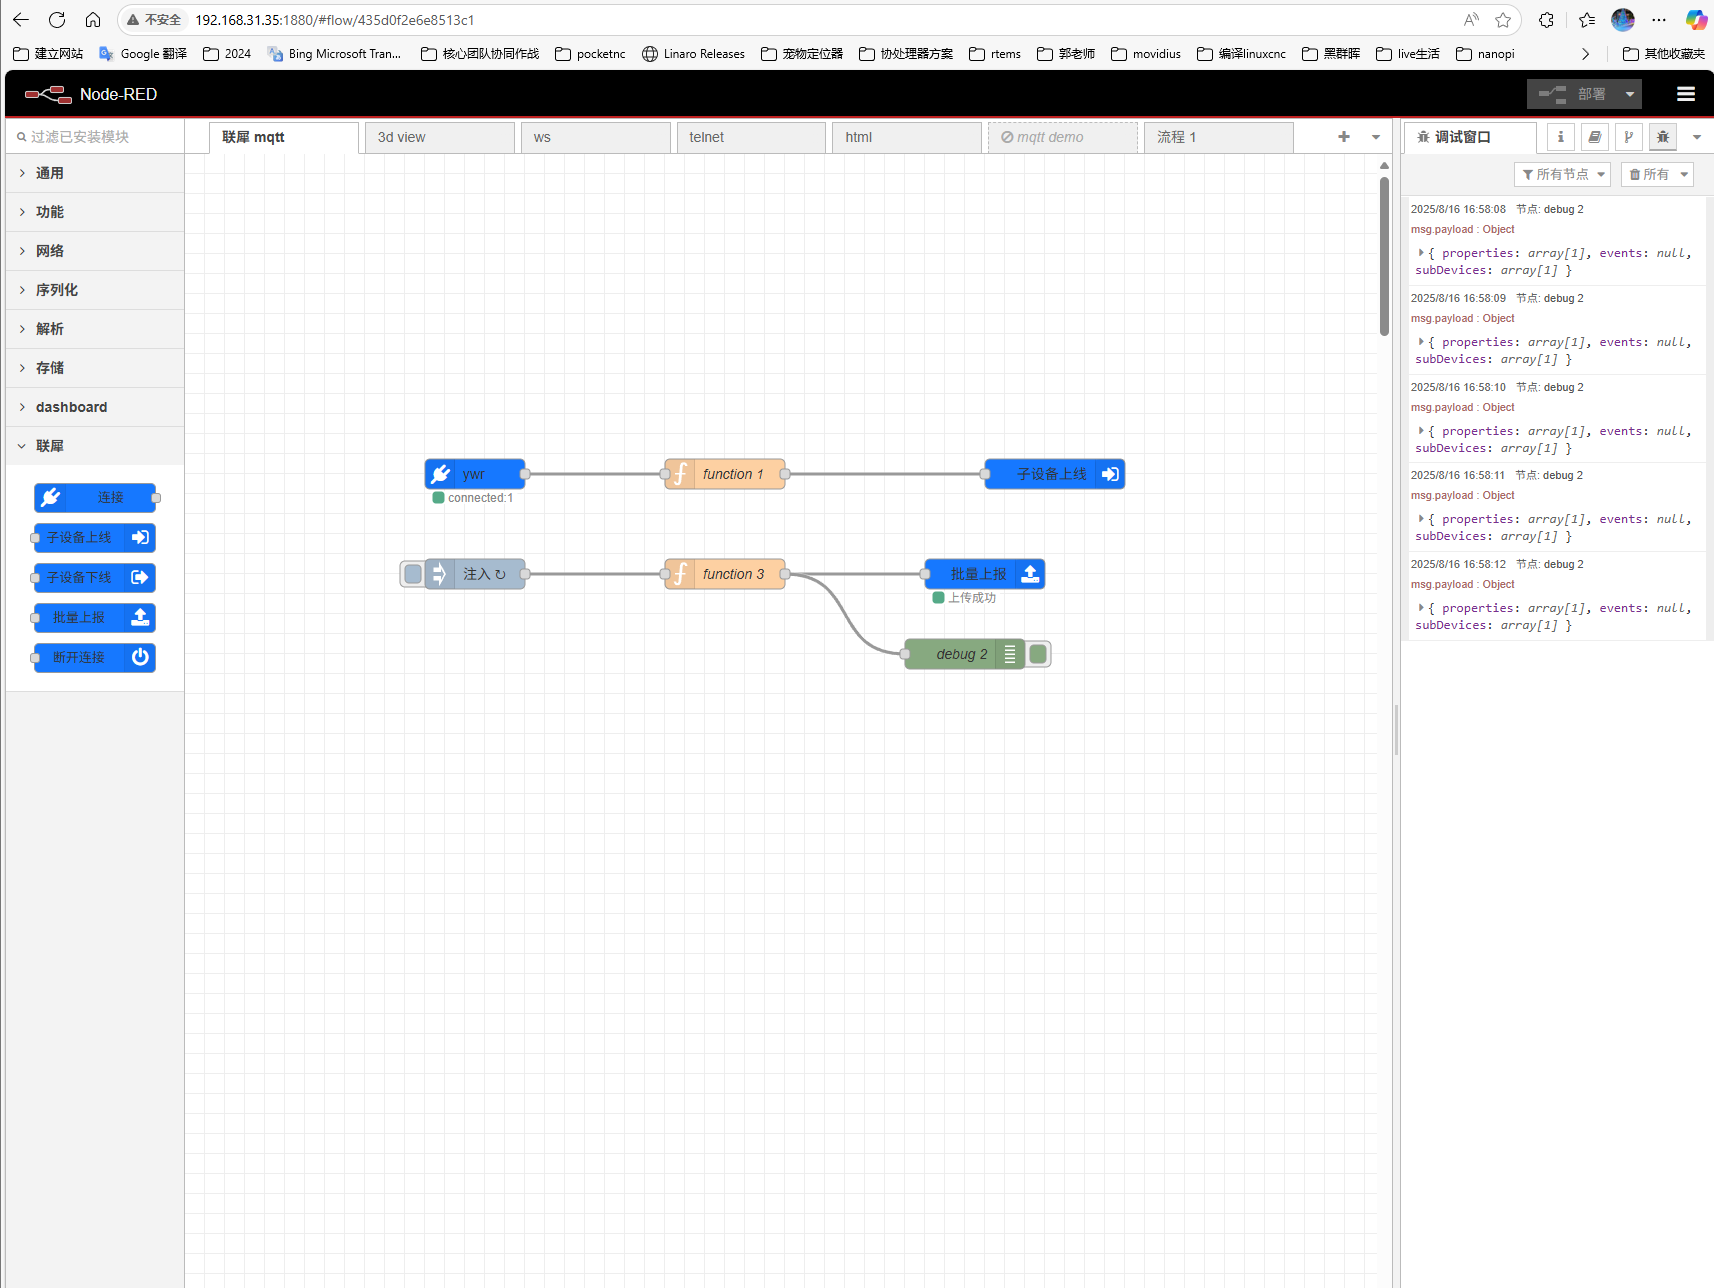Screen dimensions: 1714x1288
Task: Switch to the 3d view flow tab
Action: pos(439,137)
